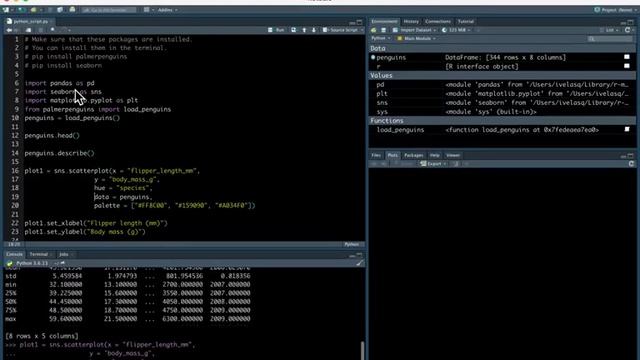Viewport: 640px width, 360px height.
Task: Click the Source Script button
Action: (x=340, y=30)
